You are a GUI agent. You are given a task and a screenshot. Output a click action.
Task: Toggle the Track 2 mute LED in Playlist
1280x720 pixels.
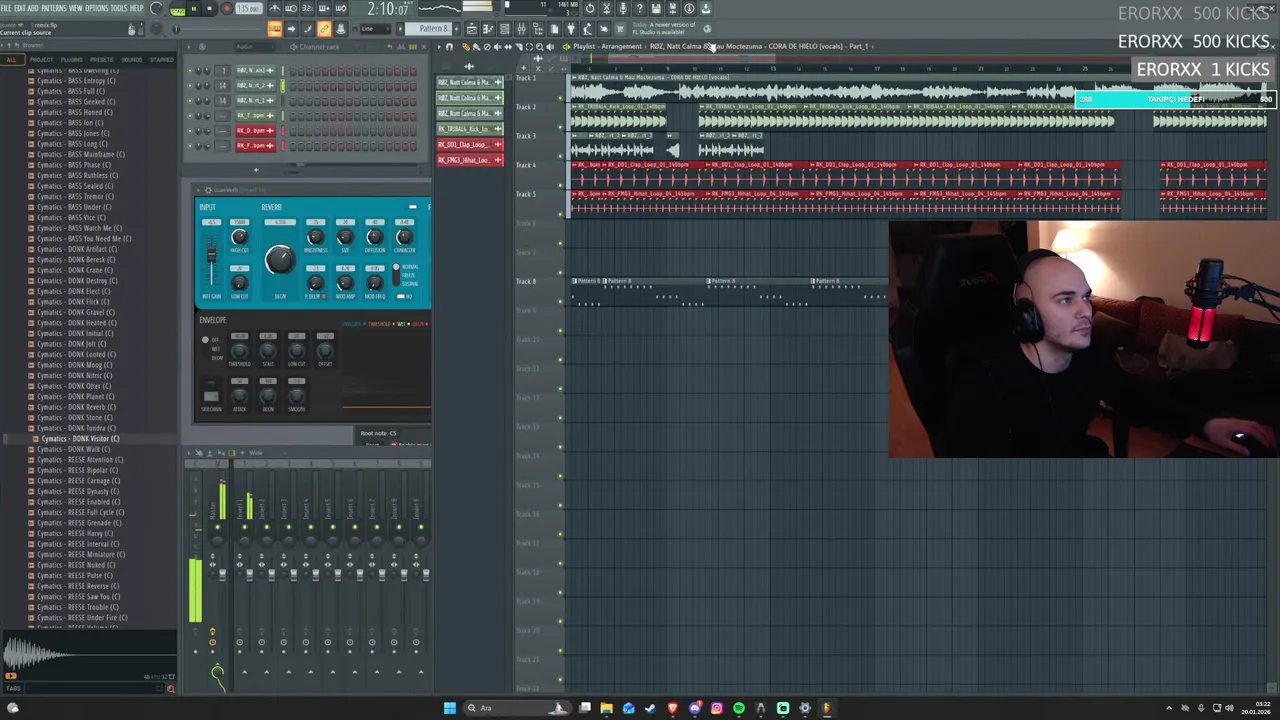[561, 127]
